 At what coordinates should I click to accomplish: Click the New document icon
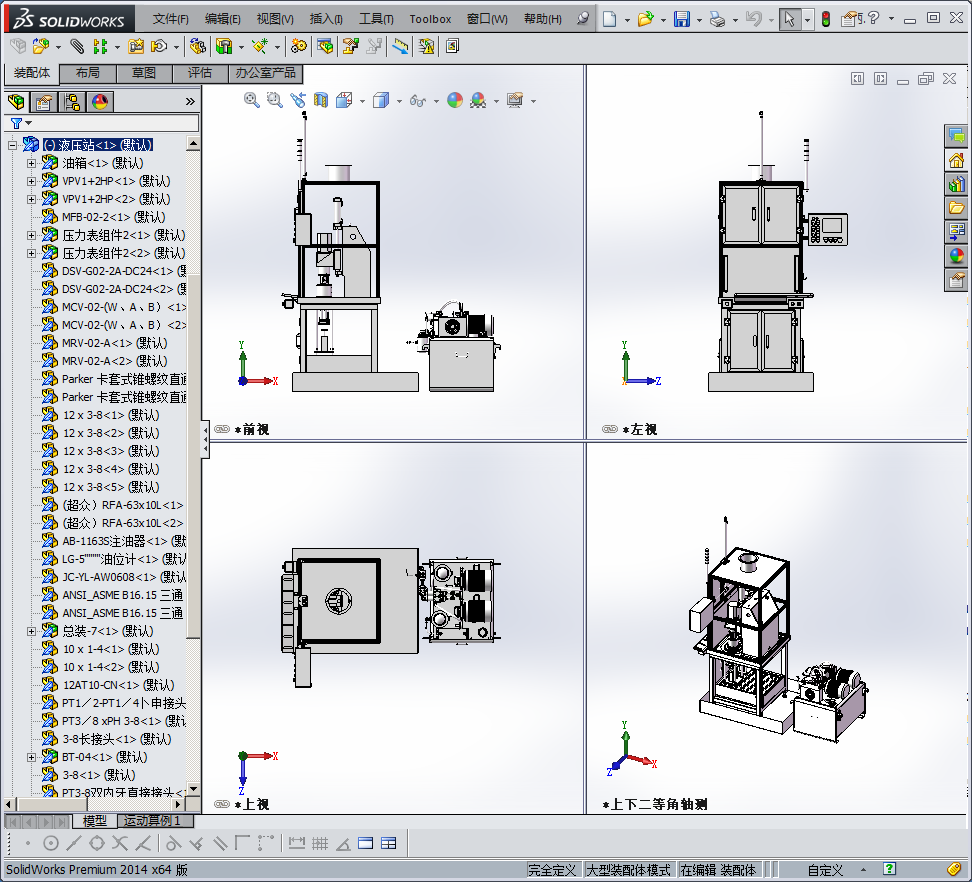pos(610,19)
